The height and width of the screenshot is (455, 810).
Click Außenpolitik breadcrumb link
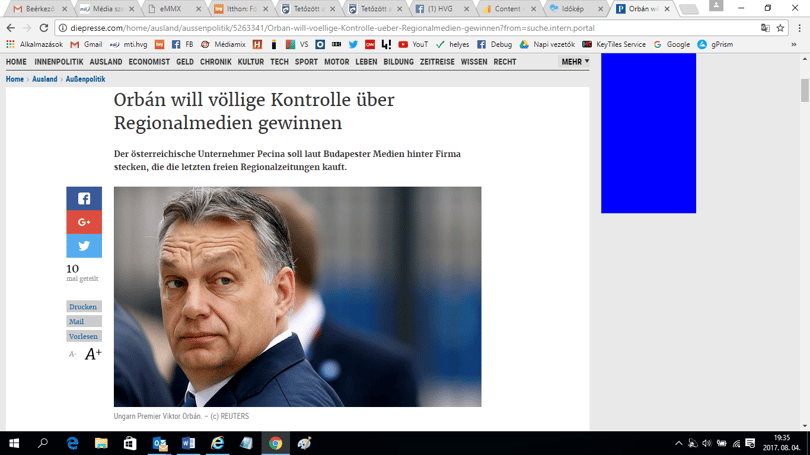click(85, 79)
